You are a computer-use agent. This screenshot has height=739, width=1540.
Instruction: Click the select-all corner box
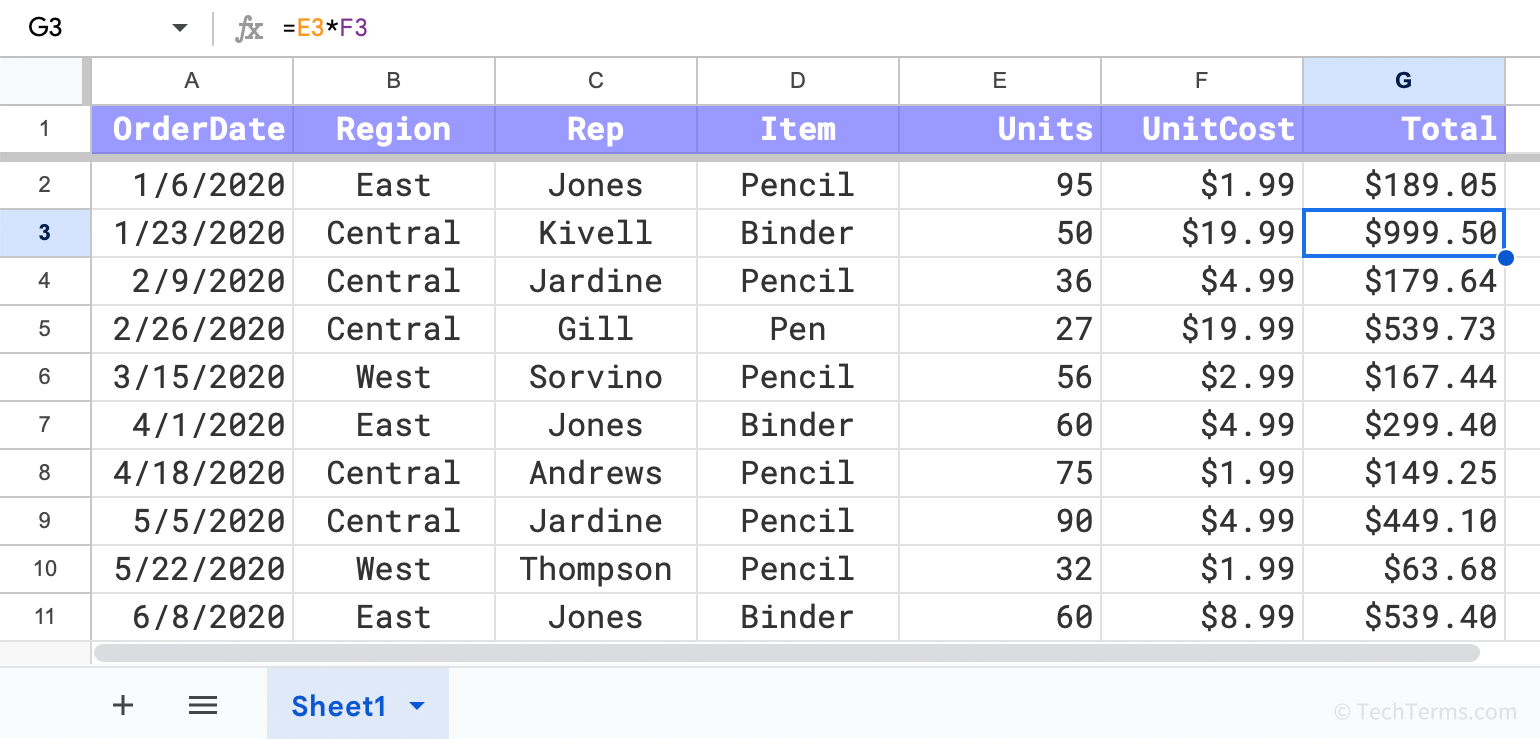(45, 81)
